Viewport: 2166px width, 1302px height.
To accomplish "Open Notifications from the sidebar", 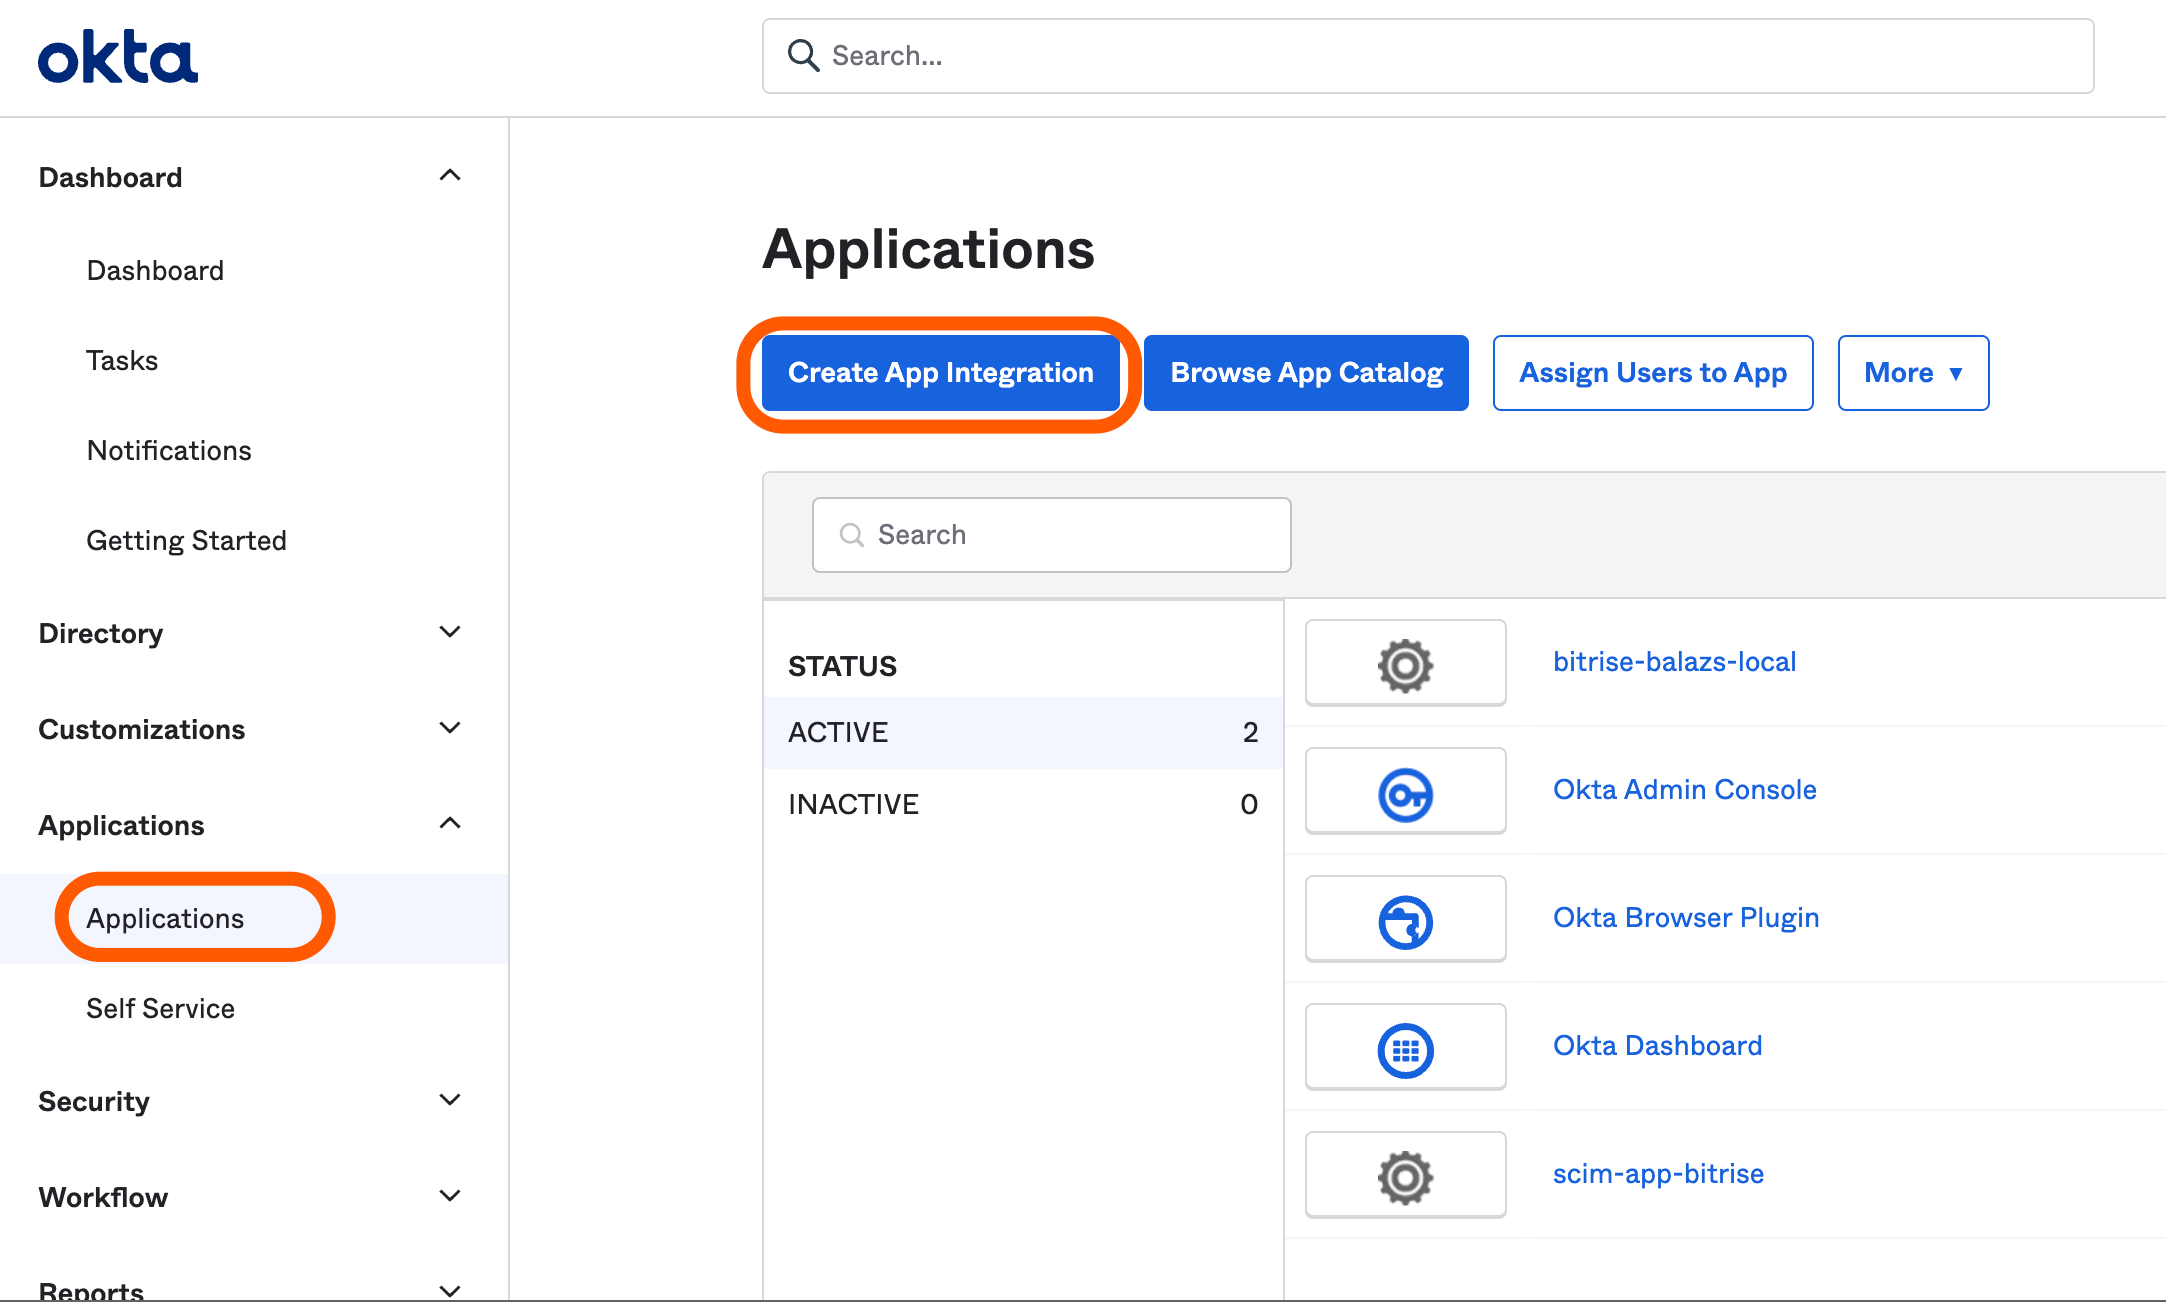I will (169, 449).
